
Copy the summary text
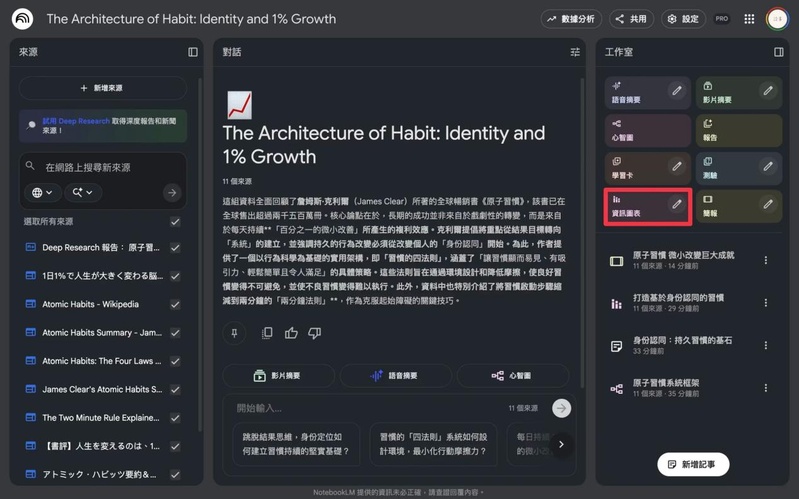tap(267, 333)
